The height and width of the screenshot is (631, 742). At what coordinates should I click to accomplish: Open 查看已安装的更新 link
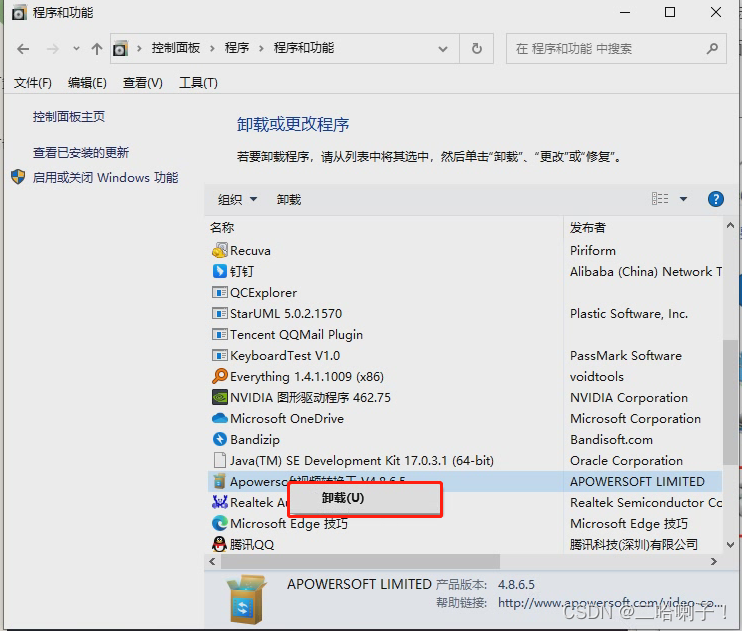81,152
